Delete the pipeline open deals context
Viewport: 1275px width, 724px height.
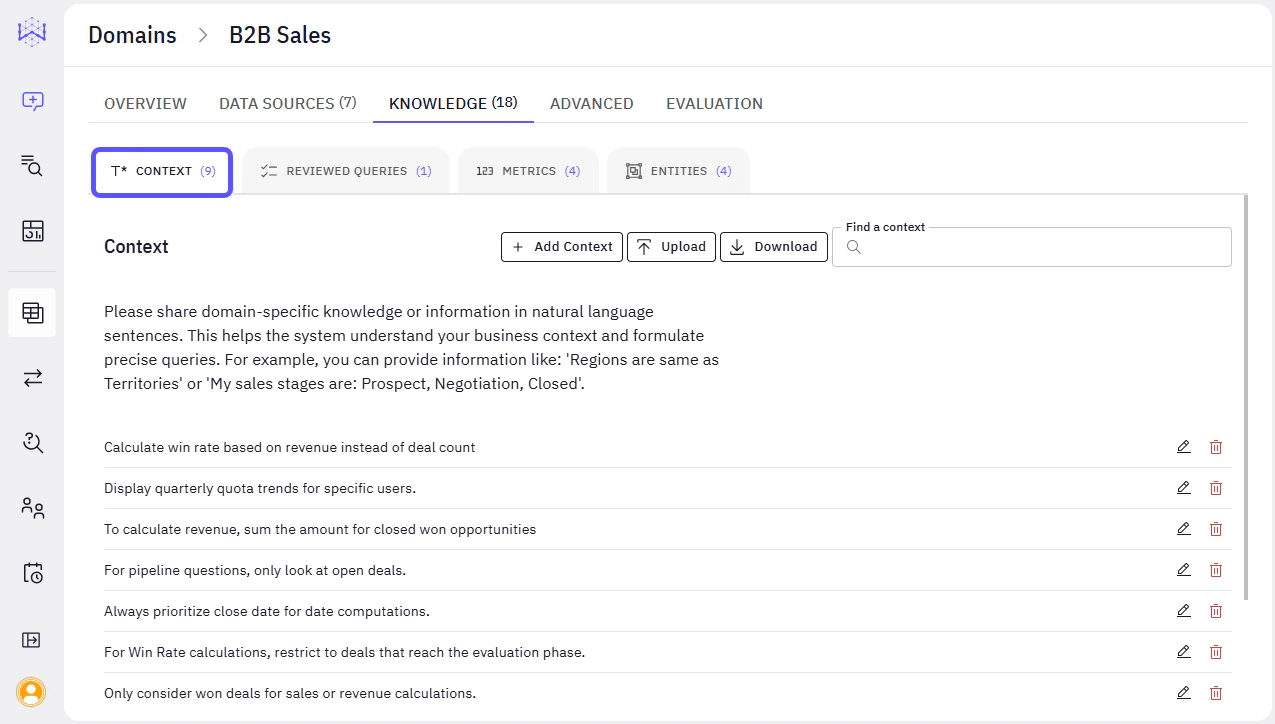(1216, 569)
